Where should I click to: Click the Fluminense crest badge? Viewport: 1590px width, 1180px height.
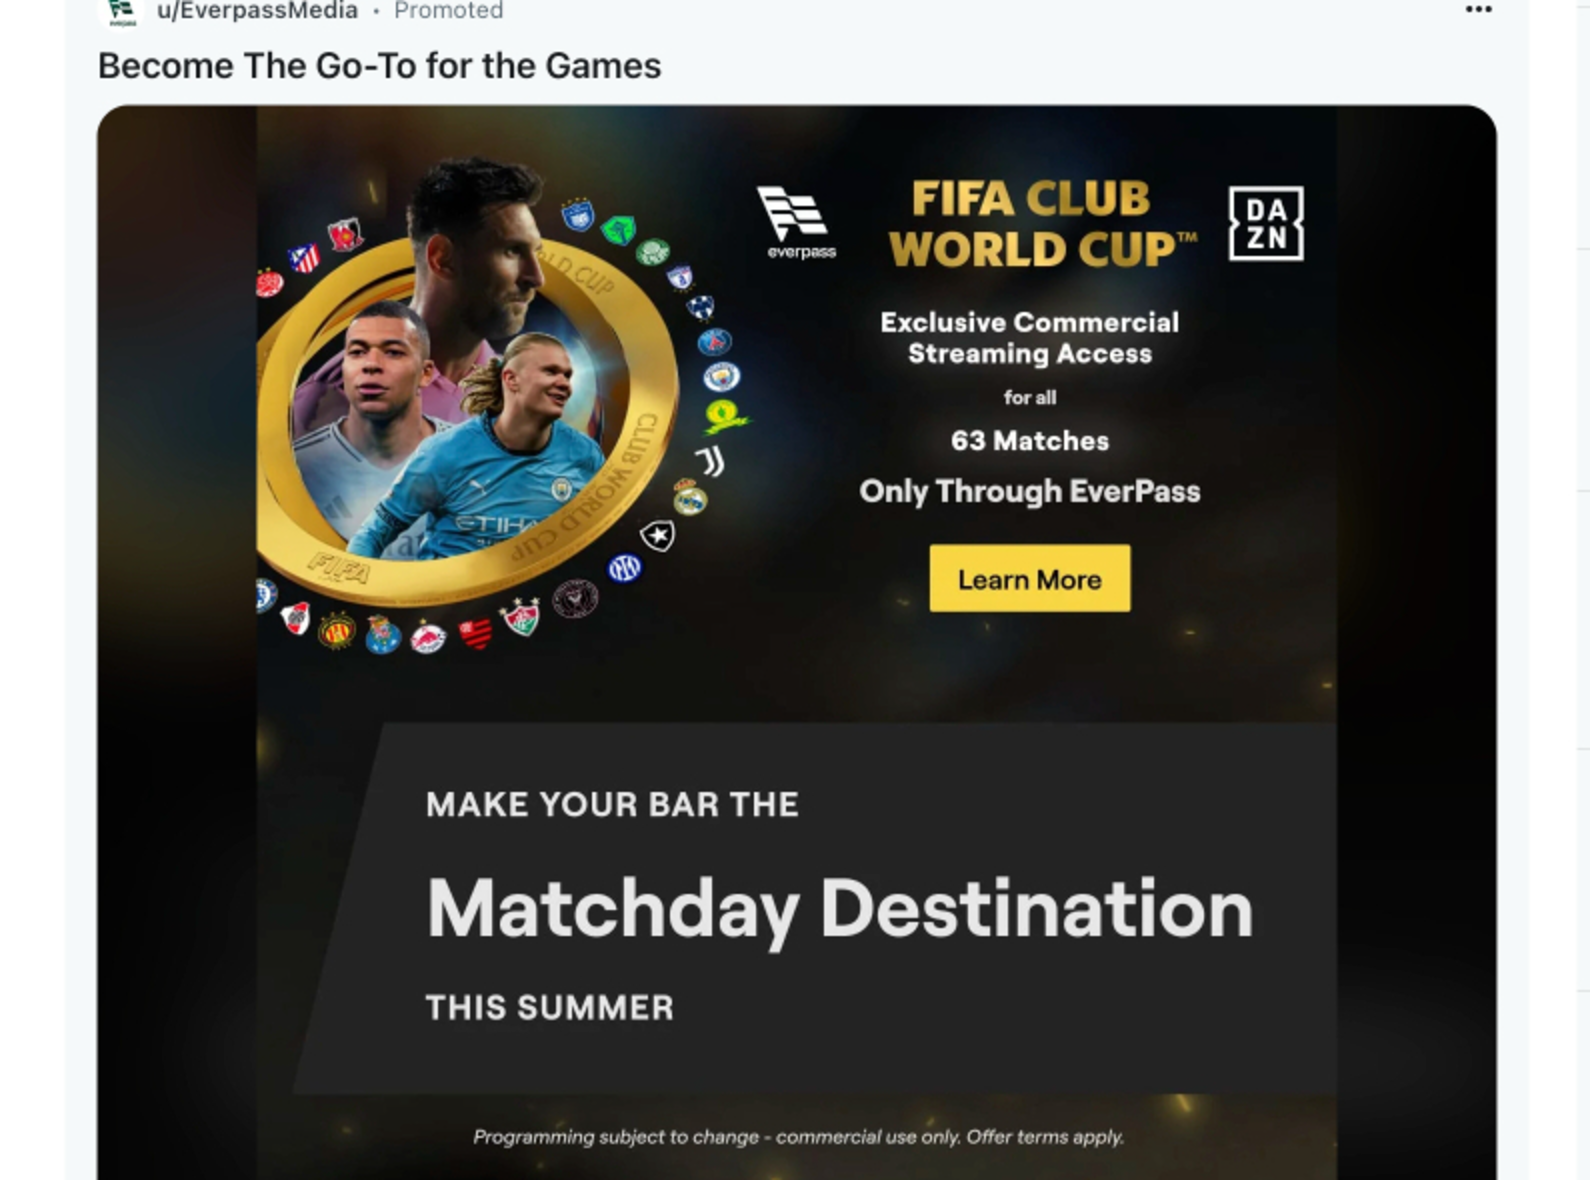pos(520,617)
